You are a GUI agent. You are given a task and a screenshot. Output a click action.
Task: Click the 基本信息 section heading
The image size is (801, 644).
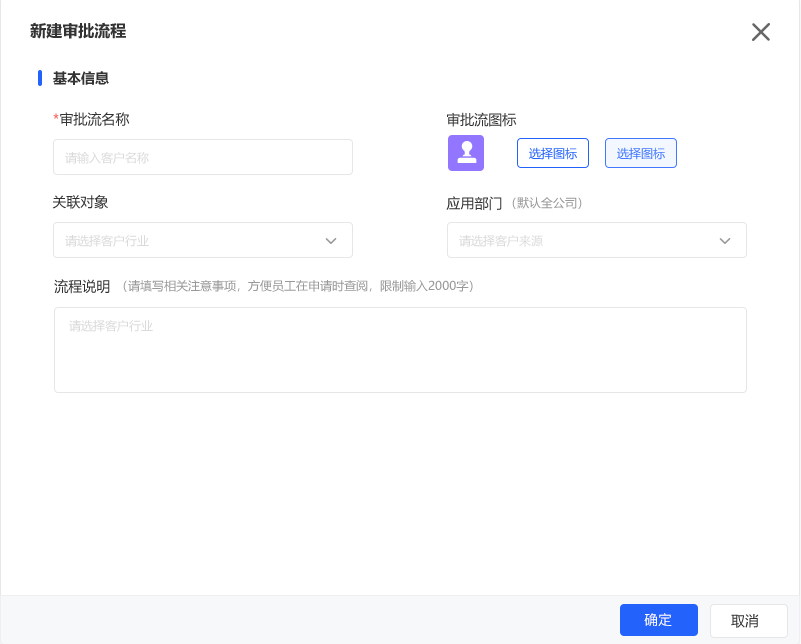point(81,78)
